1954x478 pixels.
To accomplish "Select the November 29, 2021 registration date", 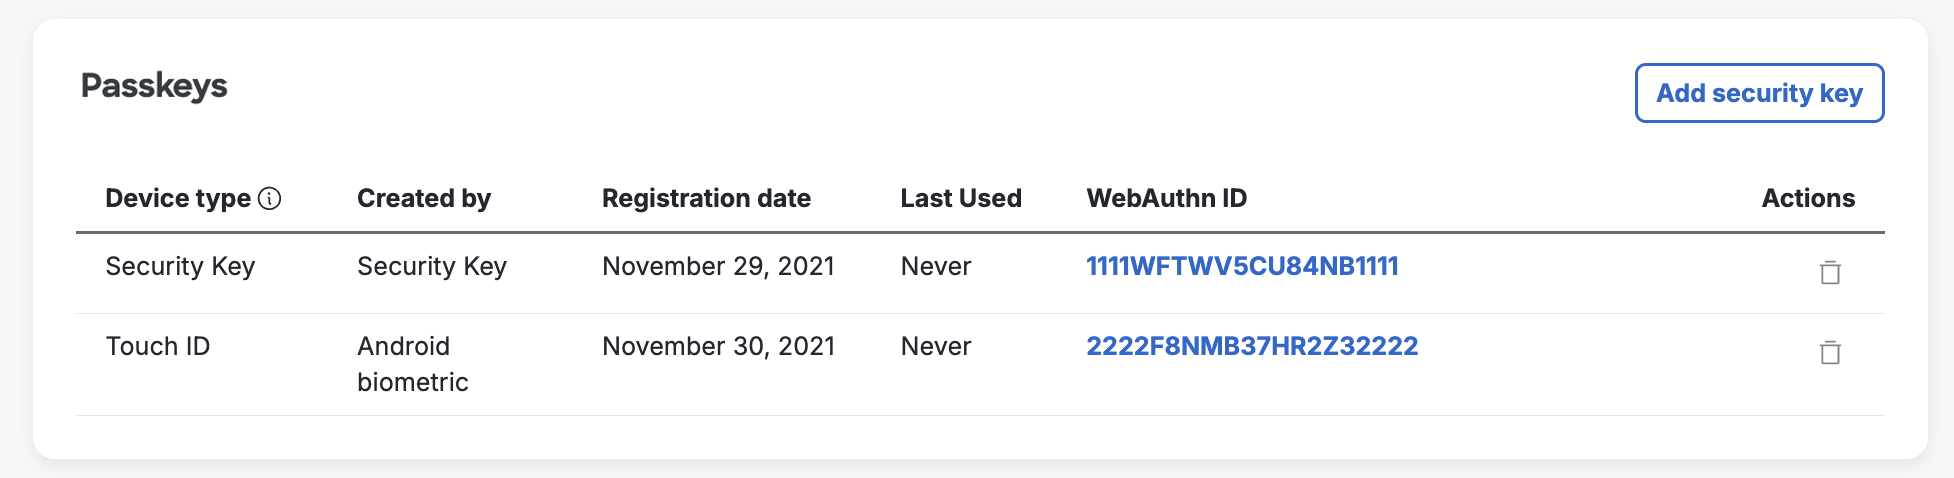I will tap(718, 266).
